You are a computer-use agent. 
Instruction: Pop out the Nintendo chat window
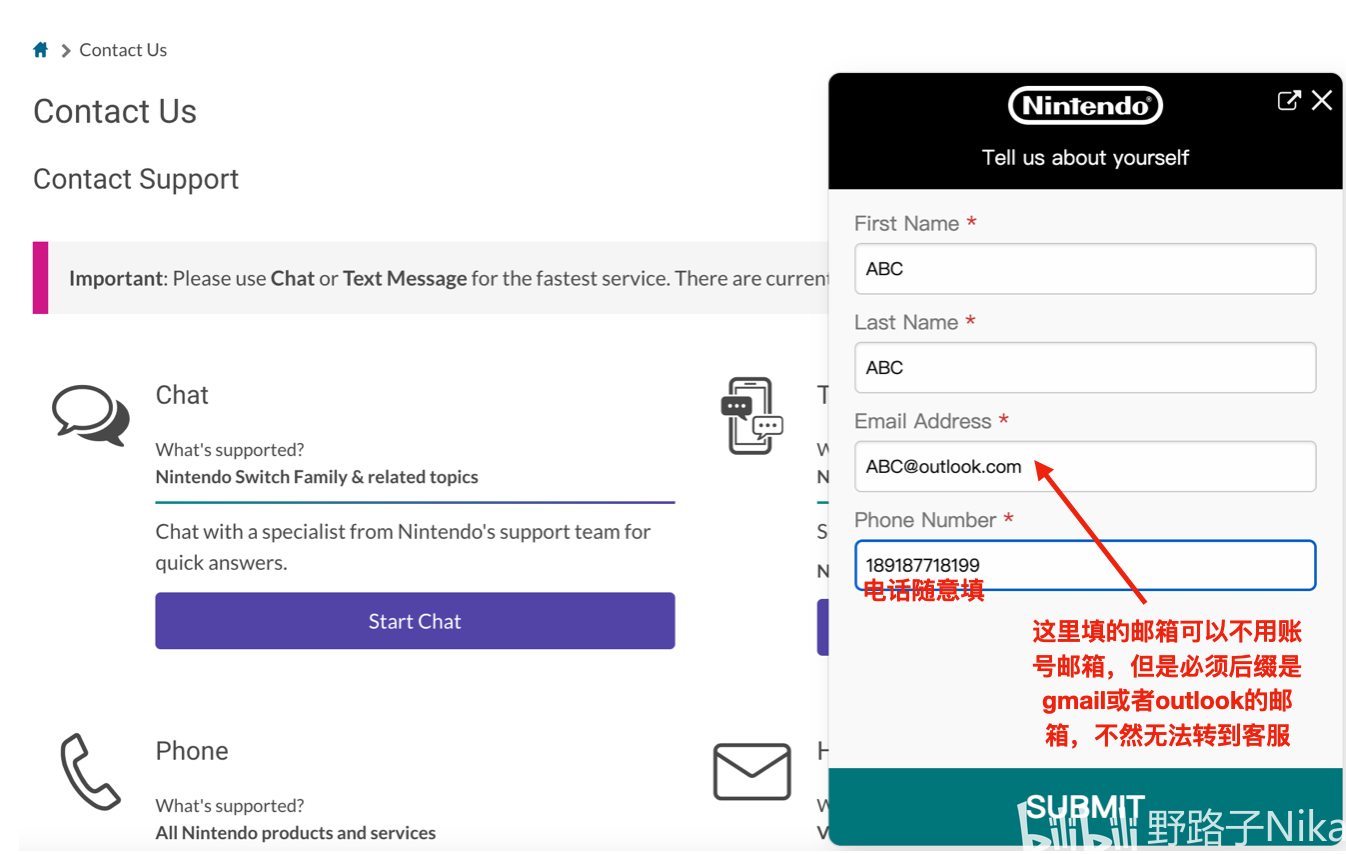(x=1289, y=100)
